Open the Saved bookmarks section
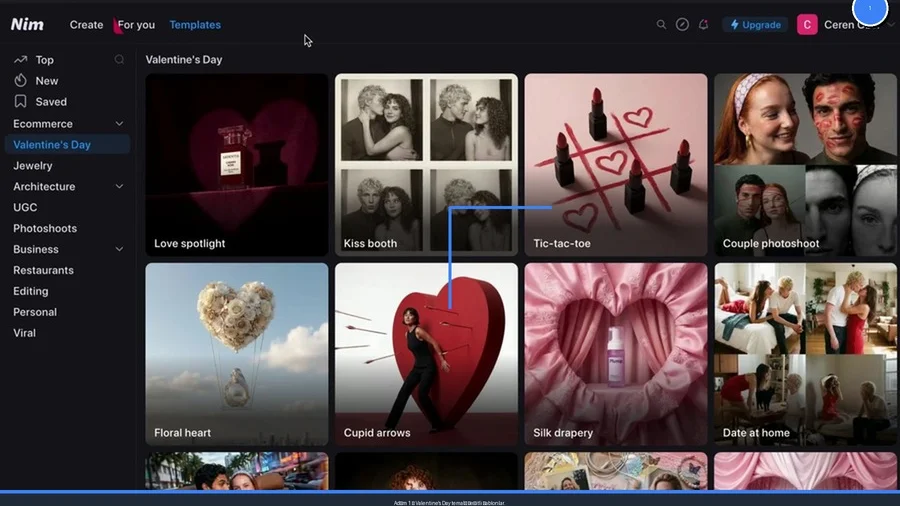 [50, 102]
